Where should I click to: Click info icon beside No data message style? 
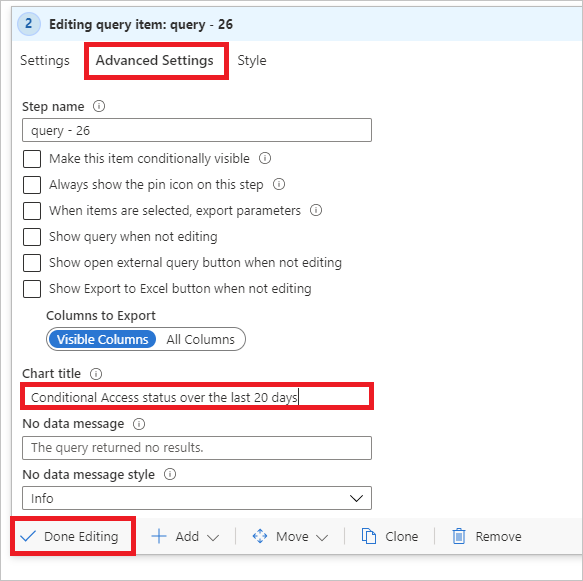point(170,474)
